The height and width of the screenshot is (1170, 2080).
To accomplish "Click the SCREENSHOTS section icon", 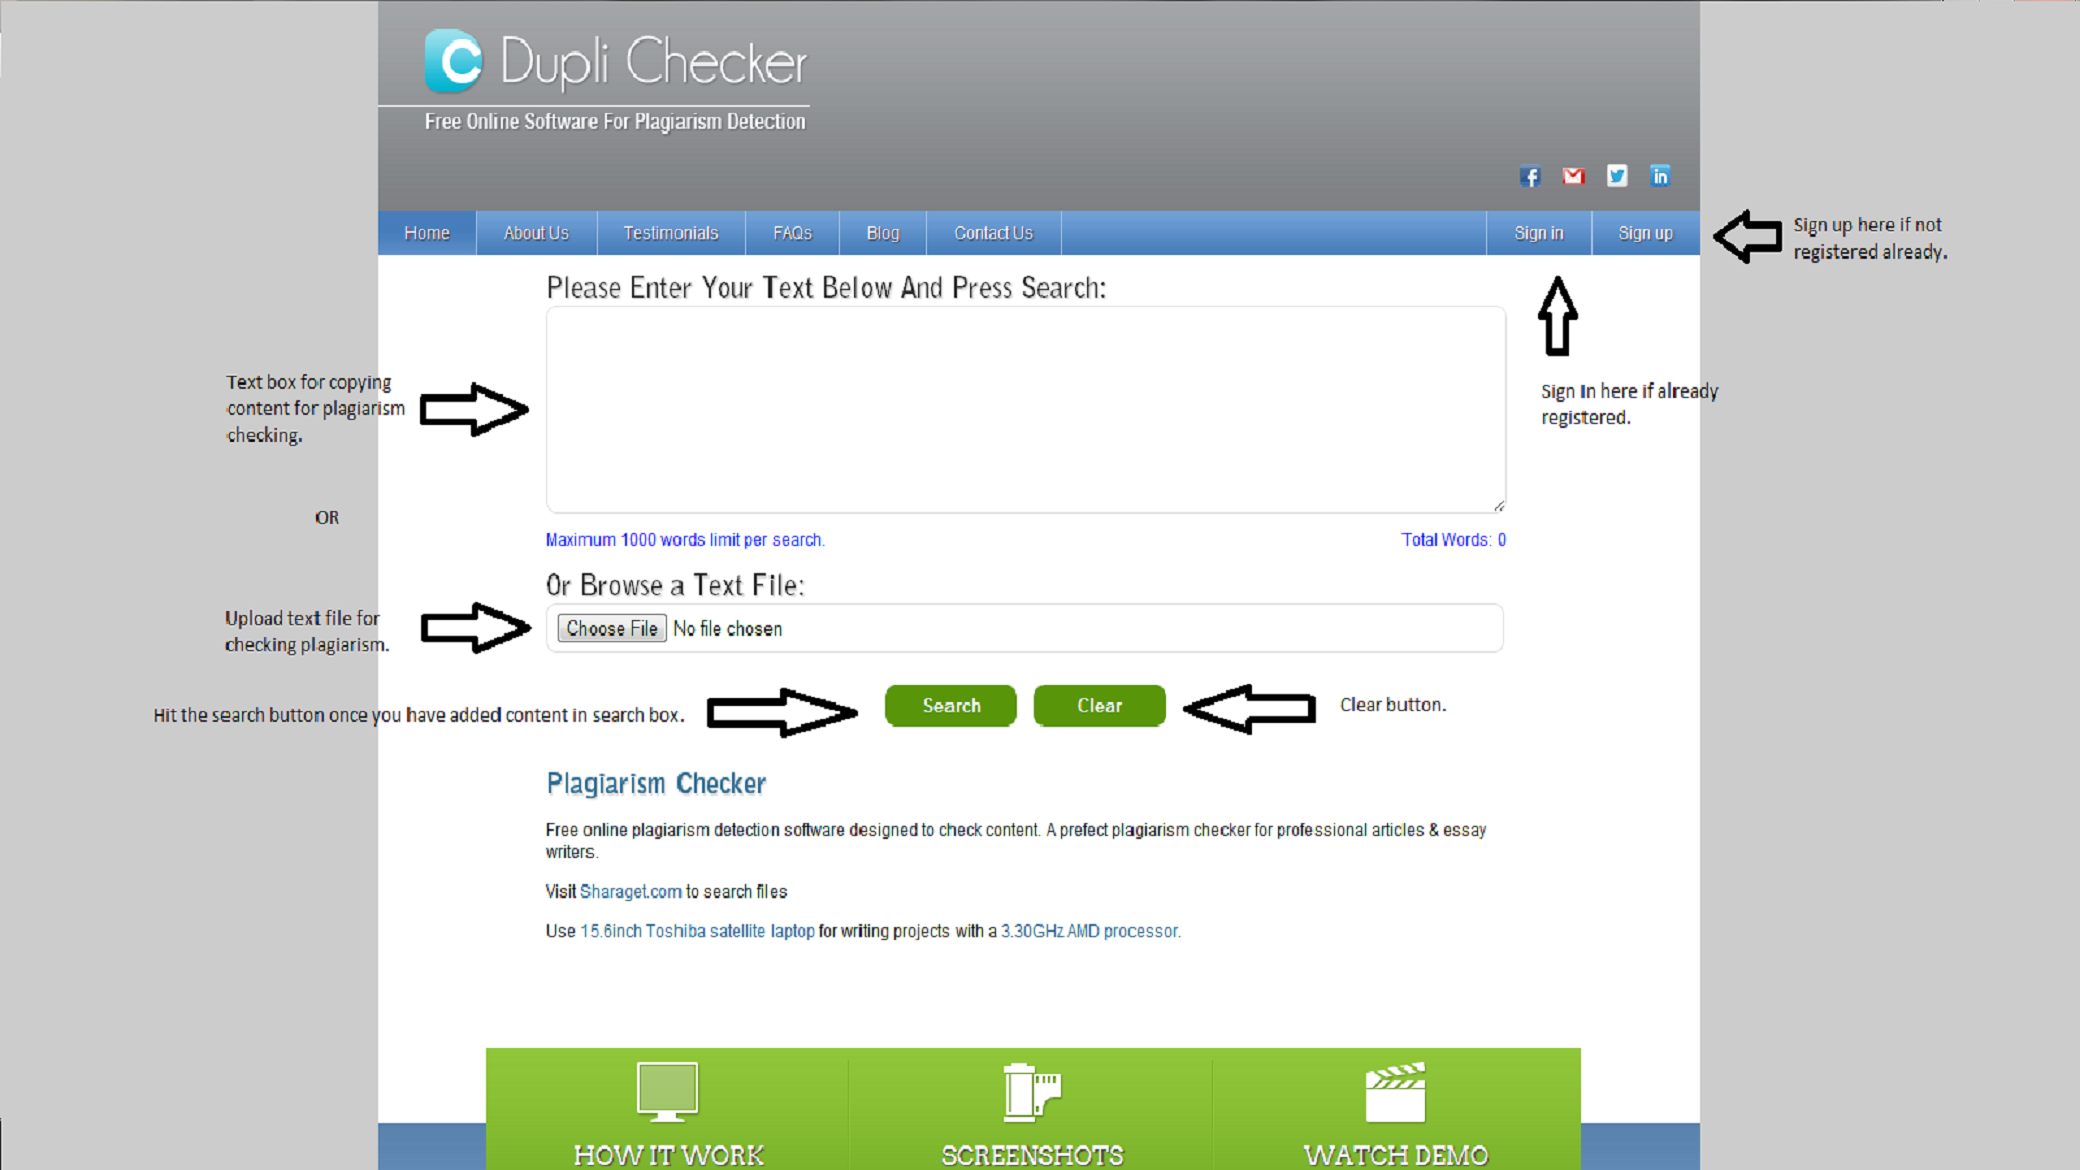I will point(1031,1091).
